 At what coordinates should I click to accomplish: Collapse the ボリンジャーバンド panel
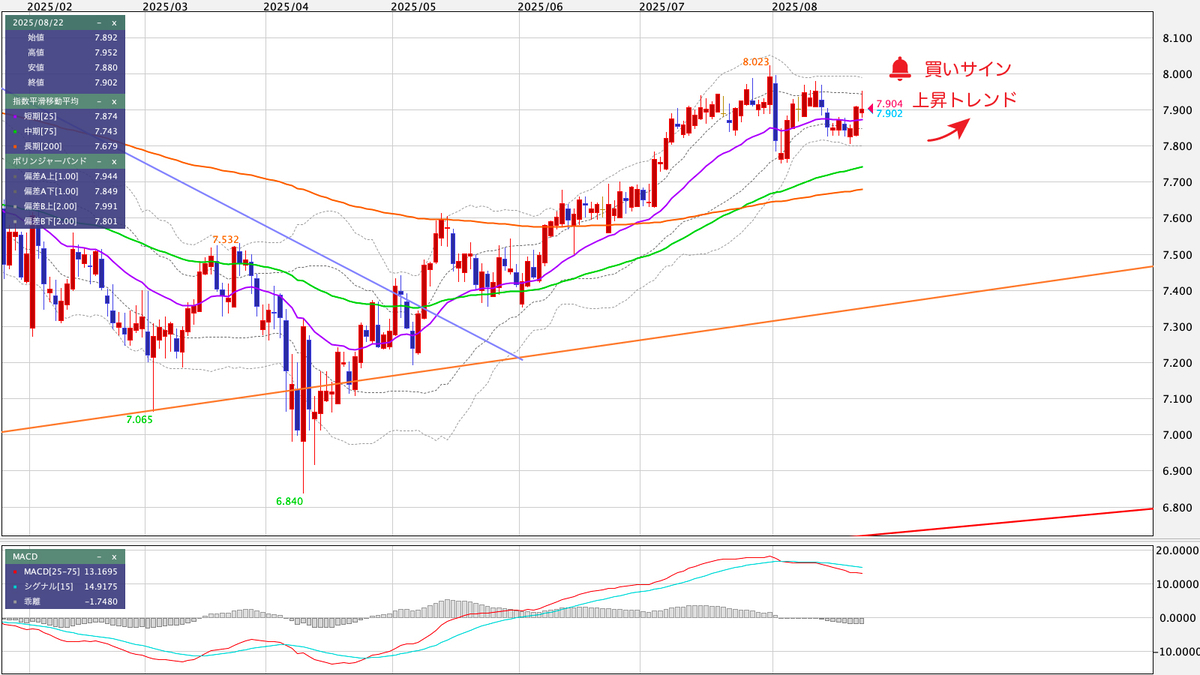(99, 160)
